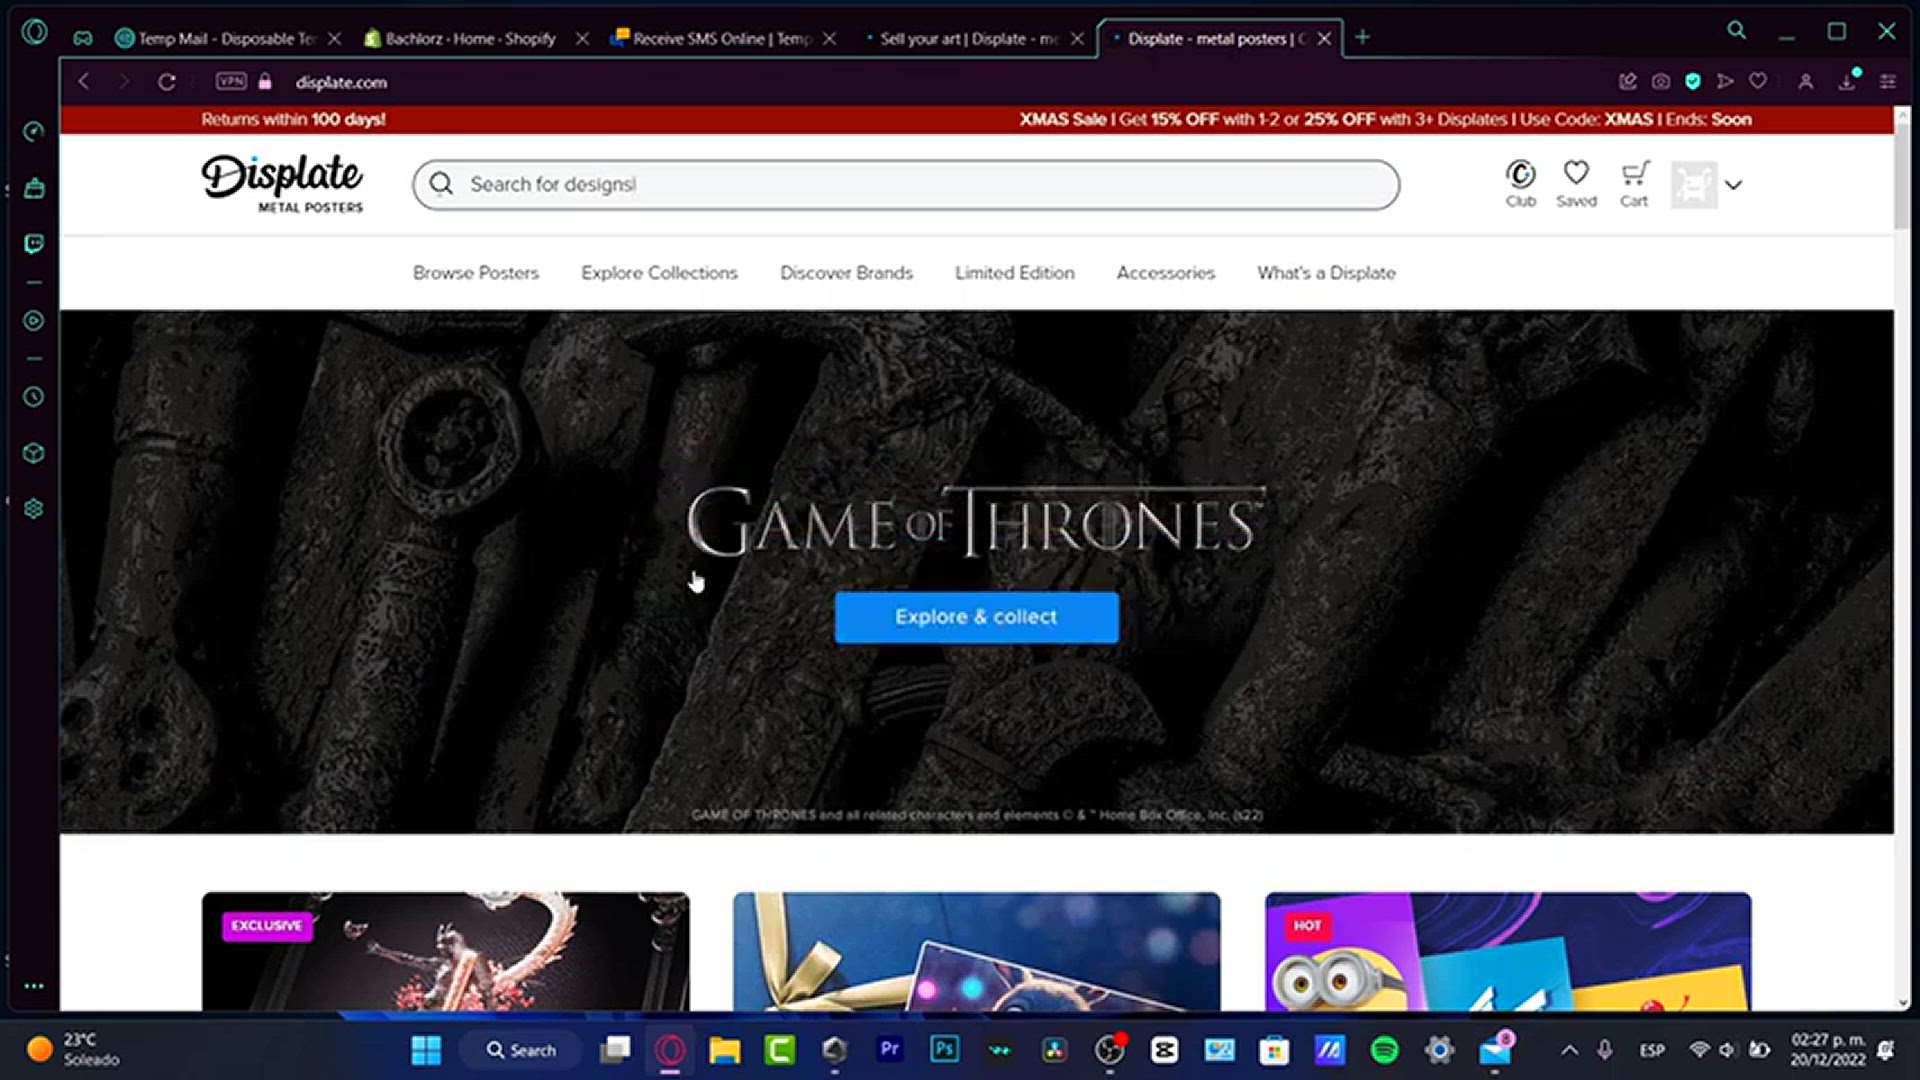
Task: Open Premiere Pro from taskbar
Action: [x=889, y=1049]
